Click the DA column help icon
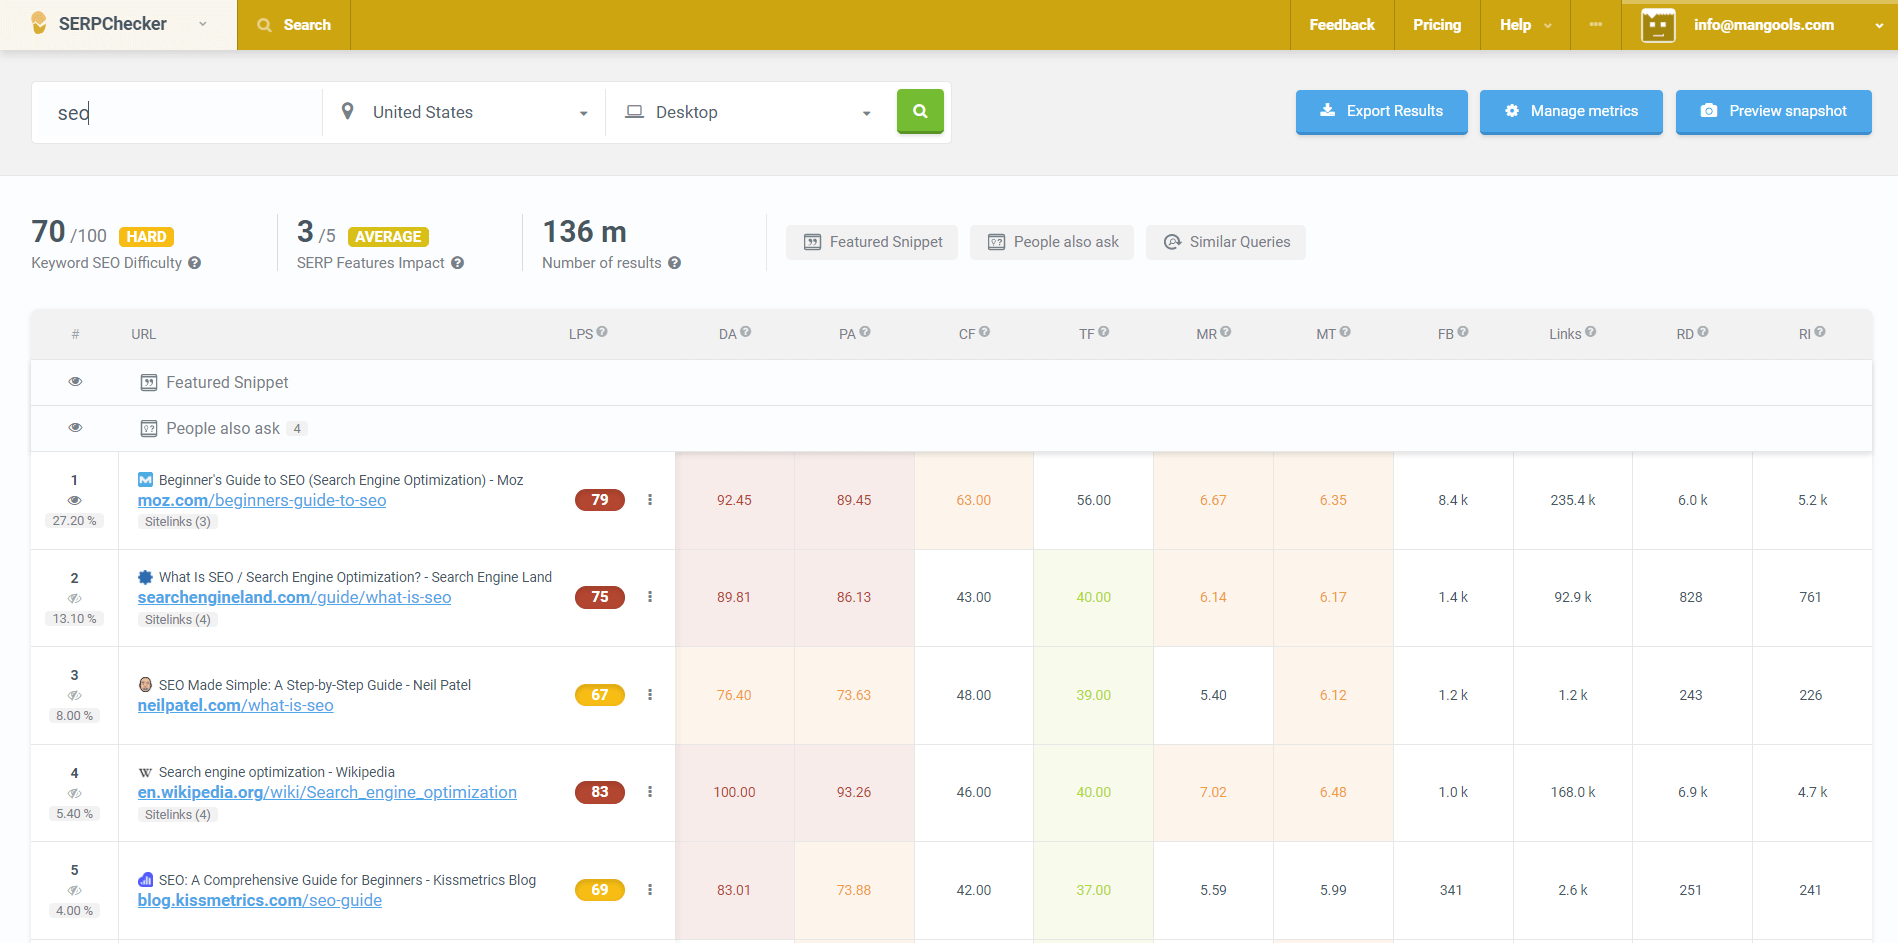The height and width of the screenshot is (943, 1898). 746,332
